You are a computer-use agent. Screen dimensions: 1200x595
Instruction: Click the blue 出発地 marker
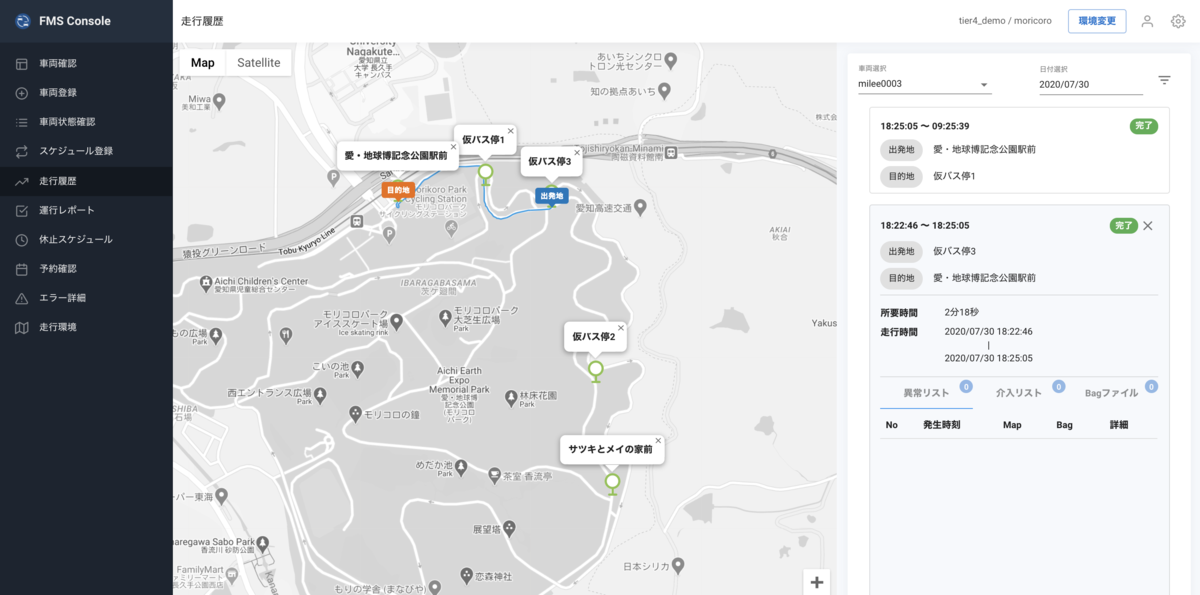click(x=551, y=196)
